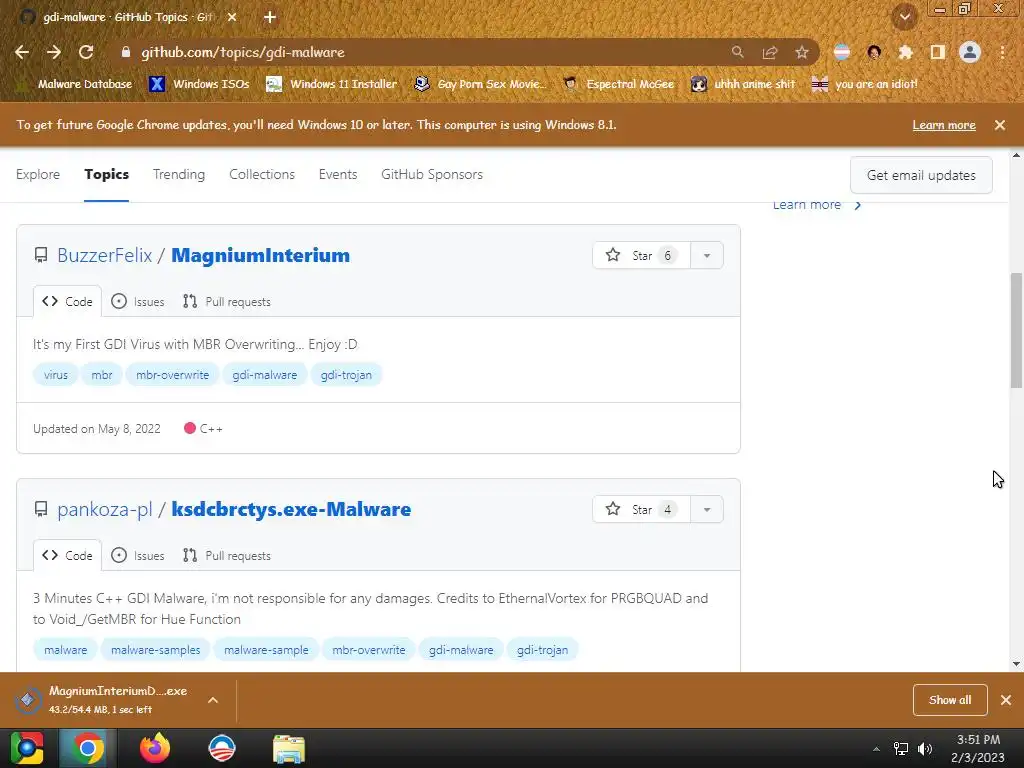Screen dimensions: 1024x768
Task: Open Issues of ksdcbrctys.exe-Malware
Action: (138, 555)
